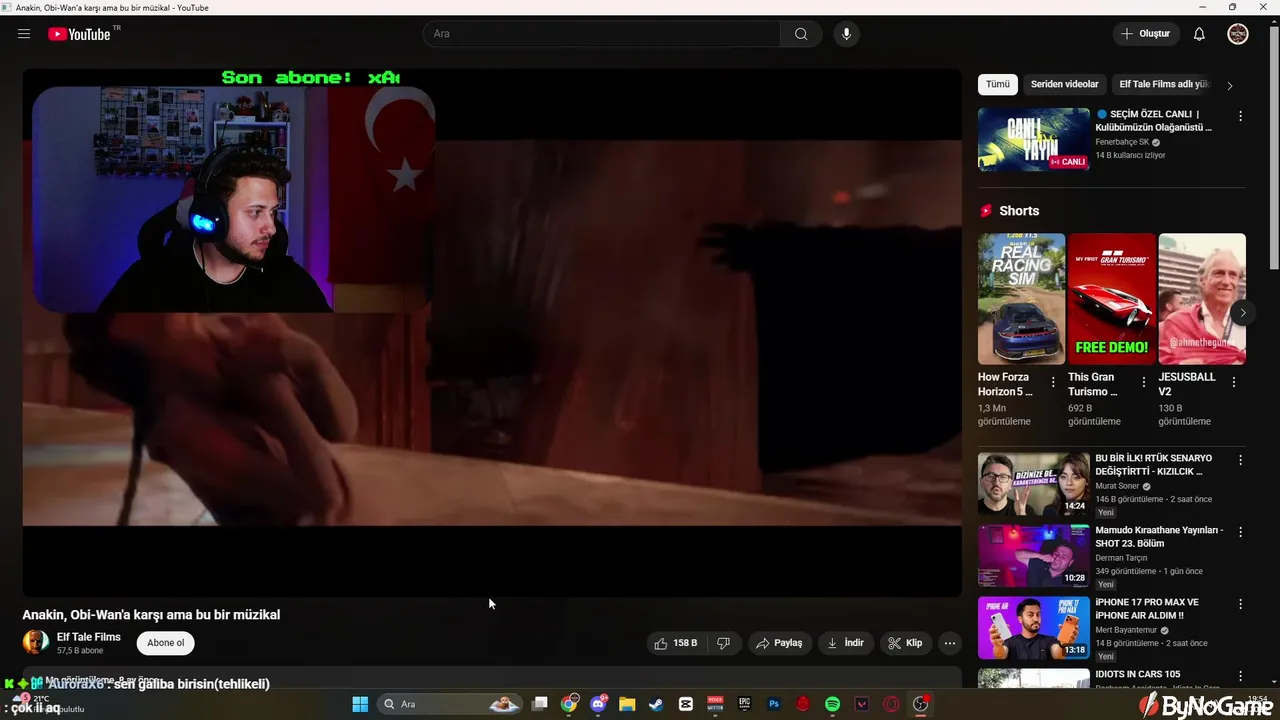Open the BU BİR İLK RTÜK thumbnail

pos(1033,484)
